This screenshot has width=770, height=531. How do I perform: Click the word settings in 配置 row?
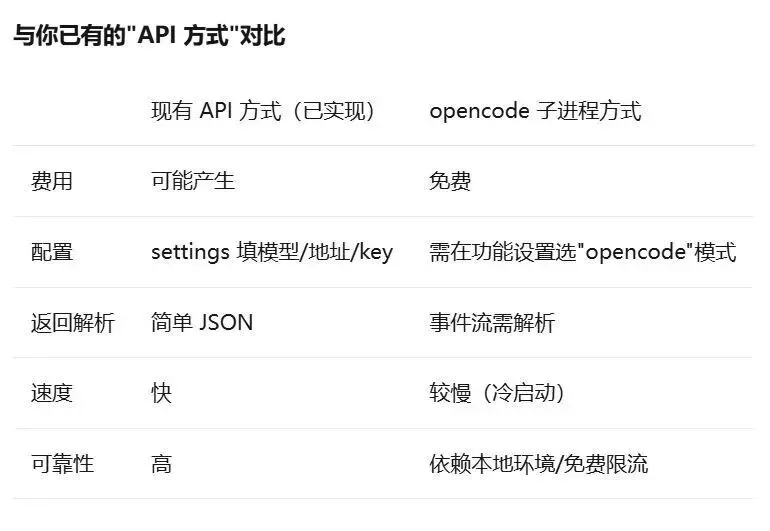[190, 253]
